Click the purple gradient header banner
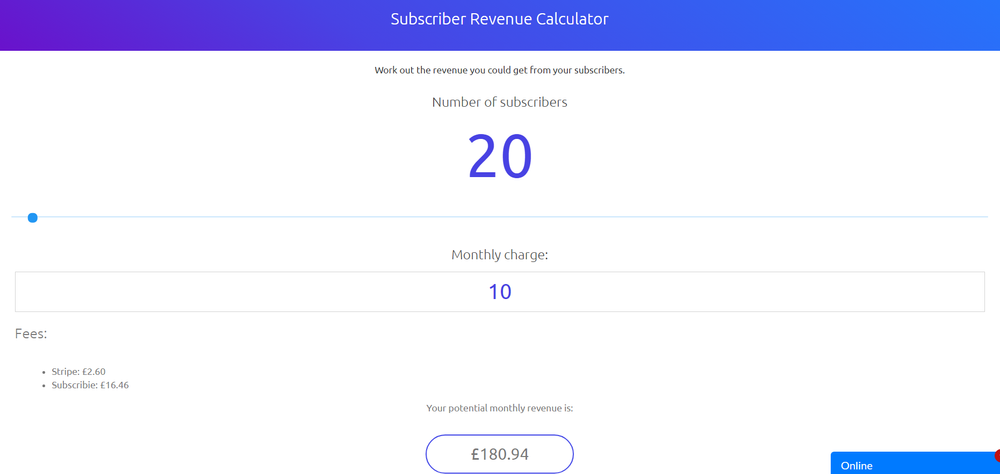 point(499,26)
